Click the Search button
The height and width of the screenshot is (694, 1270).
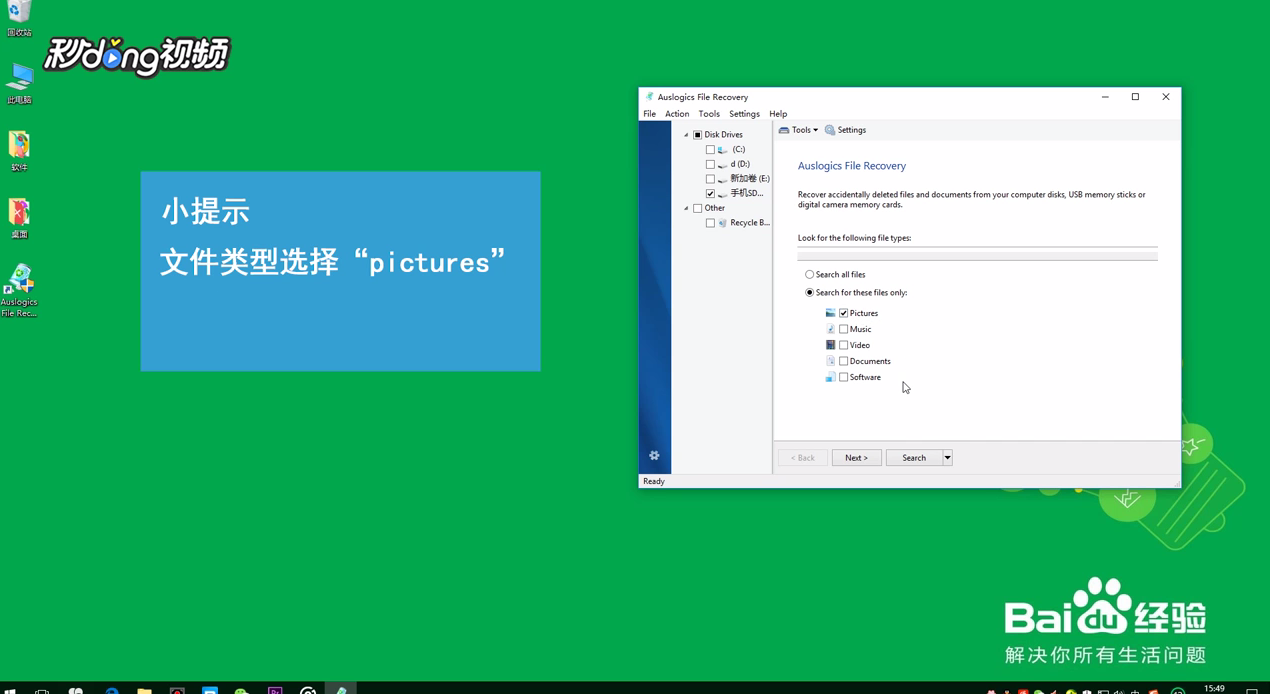click(x=914, y=458)
